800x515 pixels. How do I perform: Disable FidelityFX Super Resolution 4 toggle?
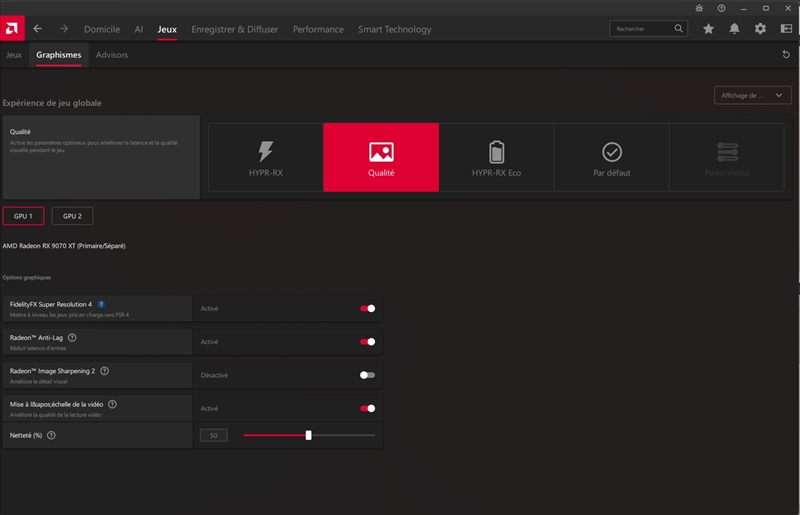click(x=367, y=308)
